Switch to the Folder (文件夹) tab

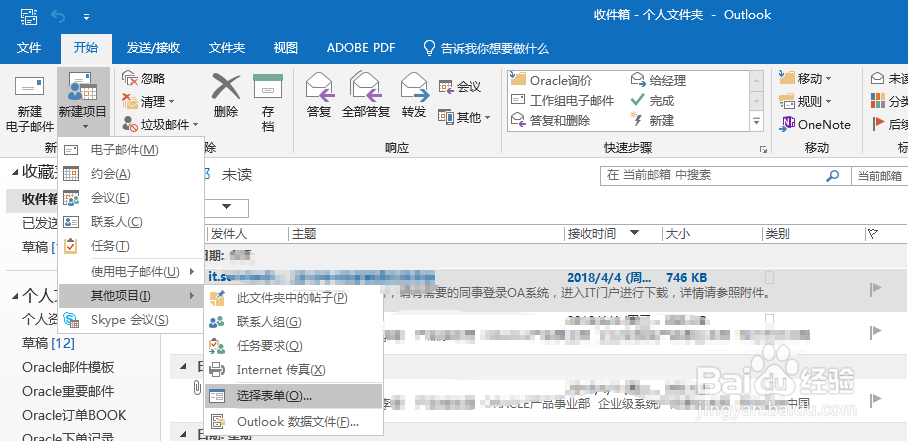coord(227,48)
